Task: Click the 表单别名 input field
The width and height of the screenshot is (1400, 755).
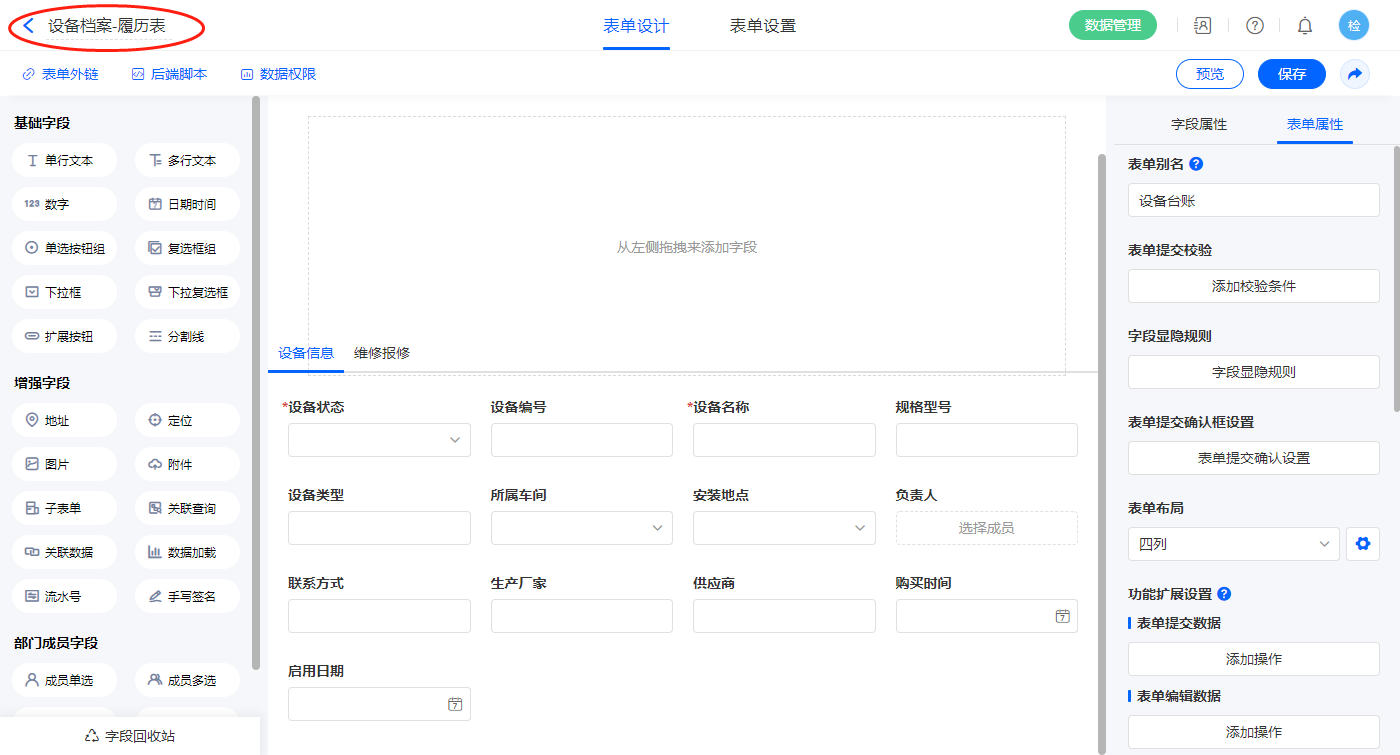Action: point(1253,200)
